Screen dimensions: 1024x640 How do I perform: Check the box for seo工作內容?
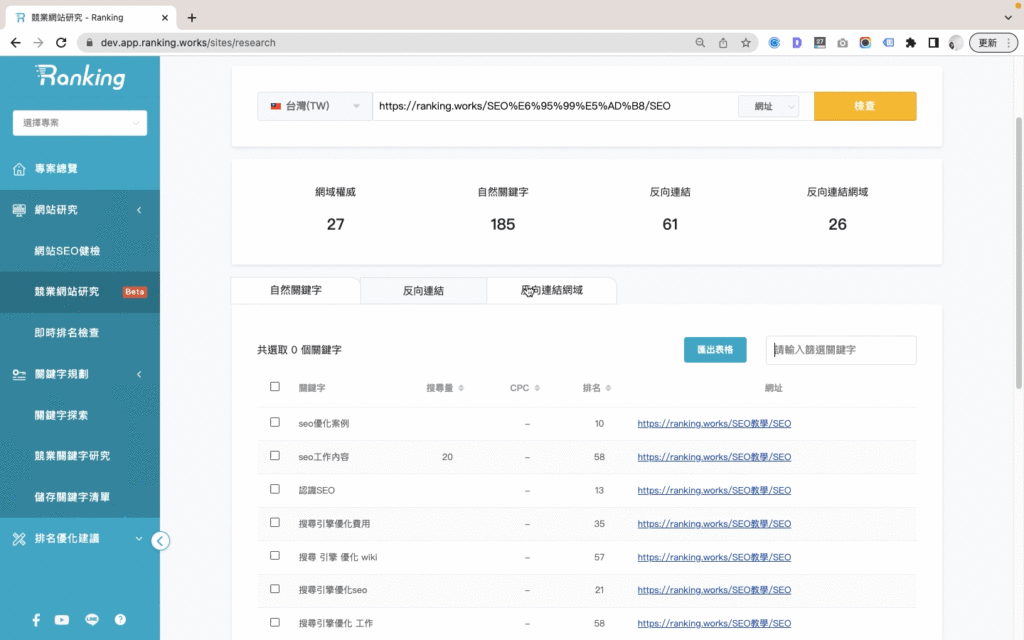pyautogui.click(x=275, y=456)
